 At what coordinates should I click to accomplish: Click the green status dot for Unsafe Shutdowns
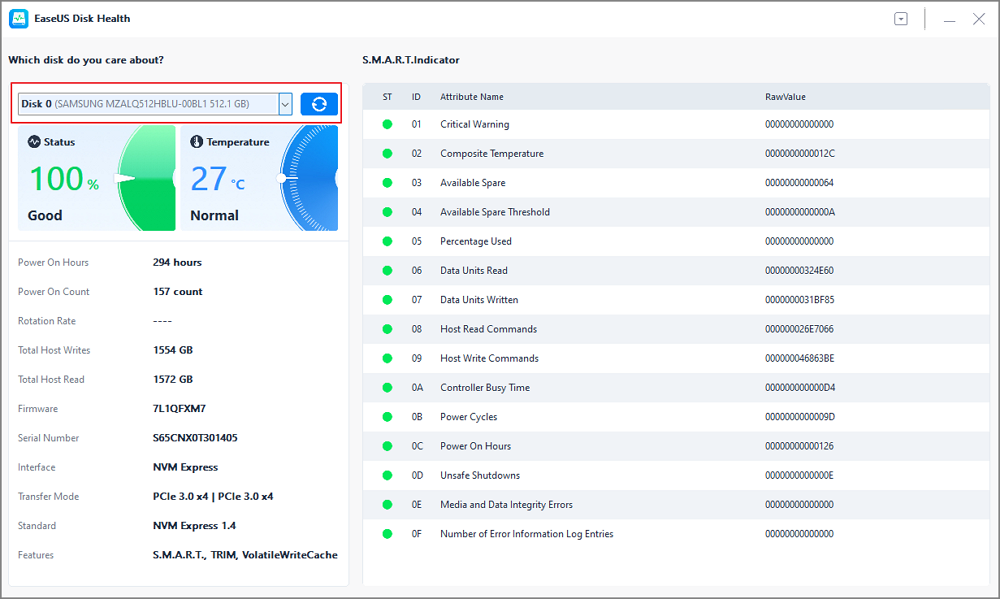point(387,476)
